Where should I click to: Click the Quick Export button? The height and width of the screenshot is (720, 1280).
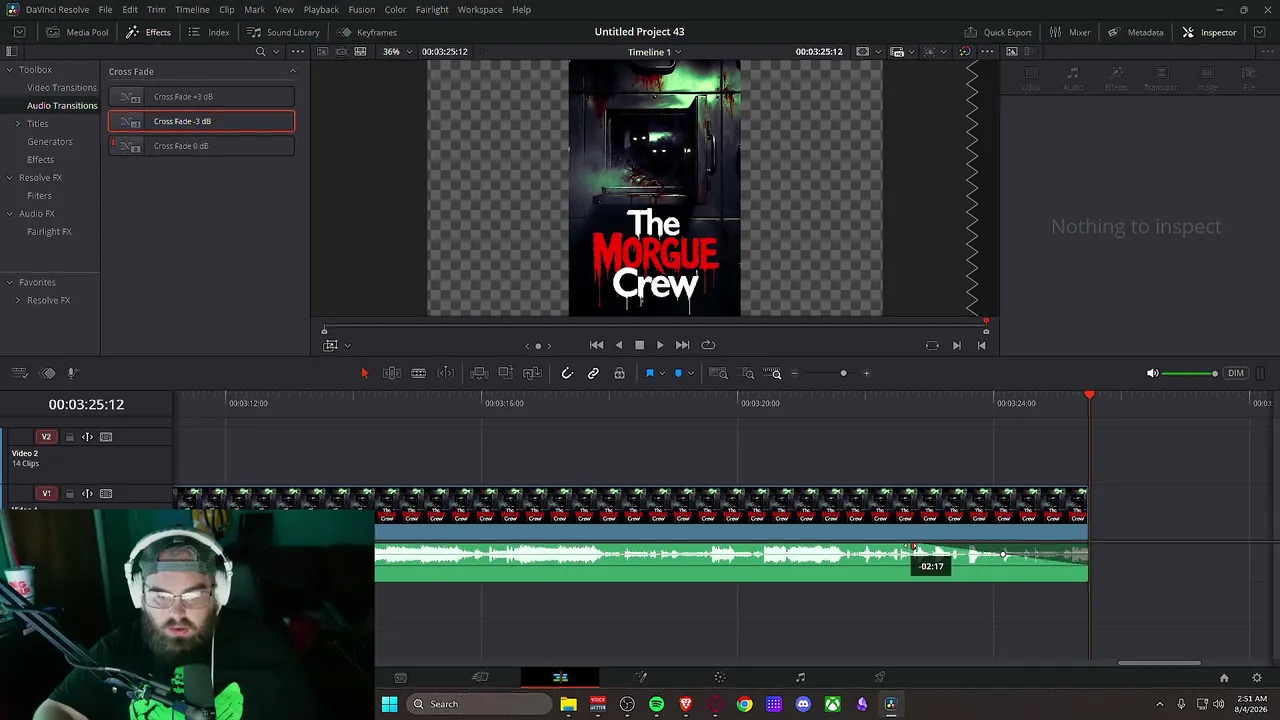[998, 32]
